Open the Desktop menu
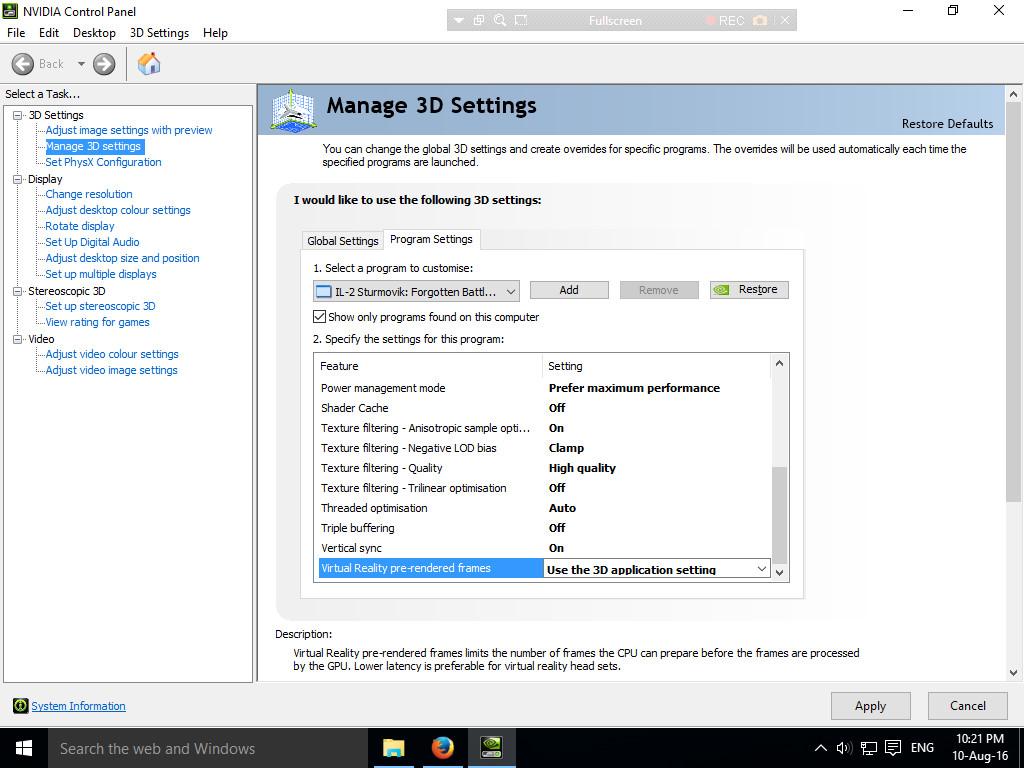The image size is (1024, 768). 94,33
